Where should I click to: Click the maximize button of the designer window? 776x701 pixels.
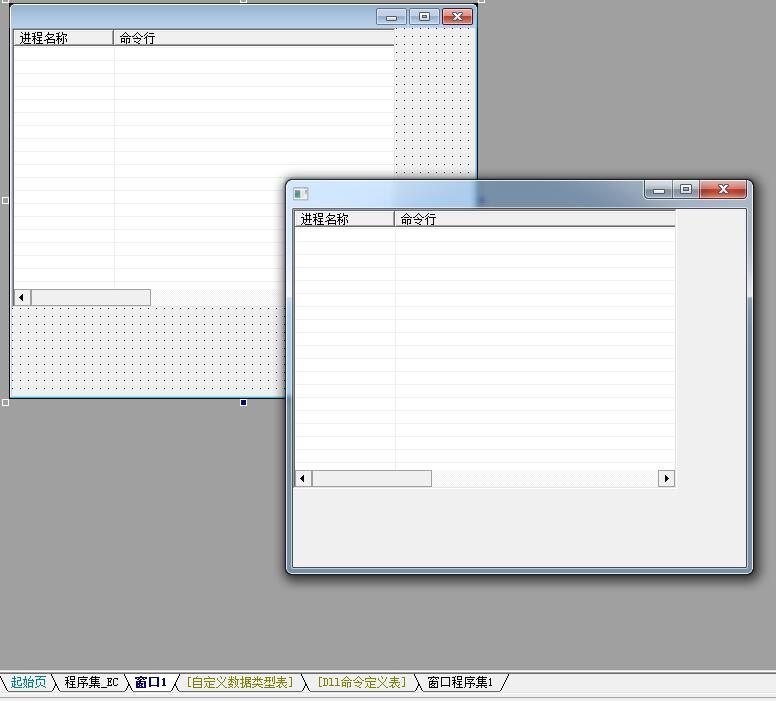[x=424, y=17]
